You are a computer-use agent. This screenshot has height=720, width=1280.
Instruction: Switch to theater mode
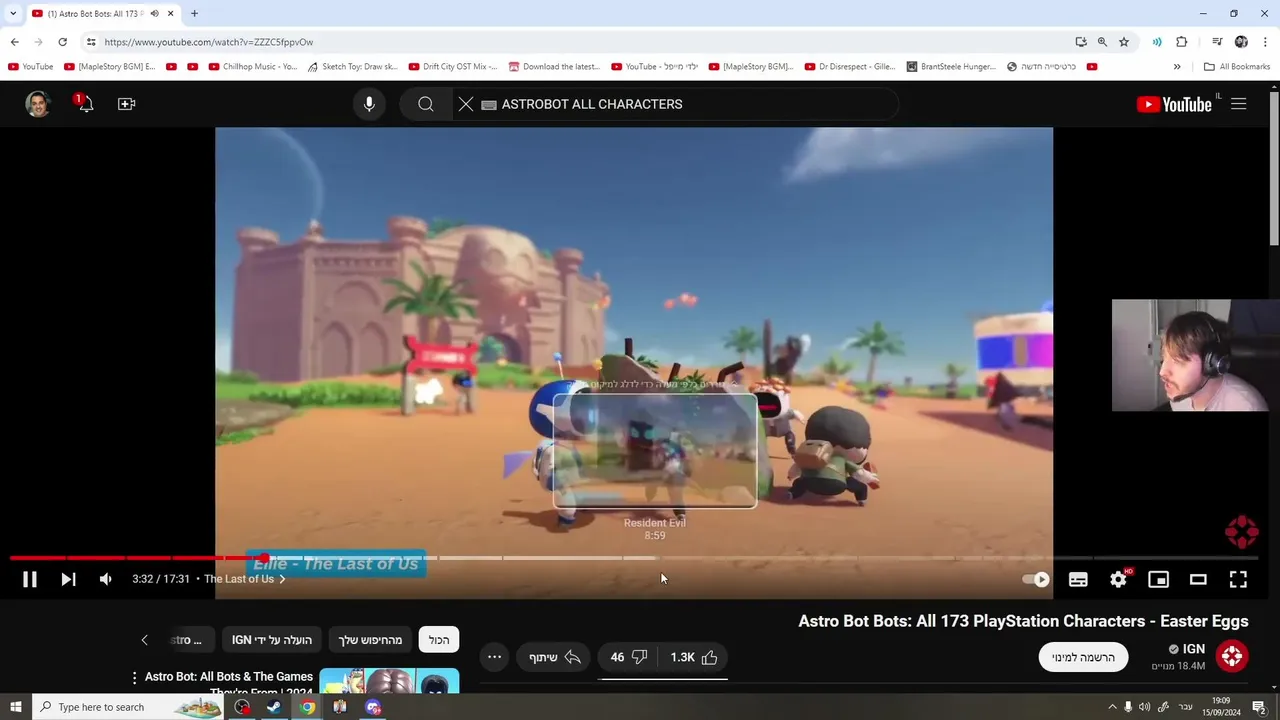pyautogui.click(x=1198, y=579)
